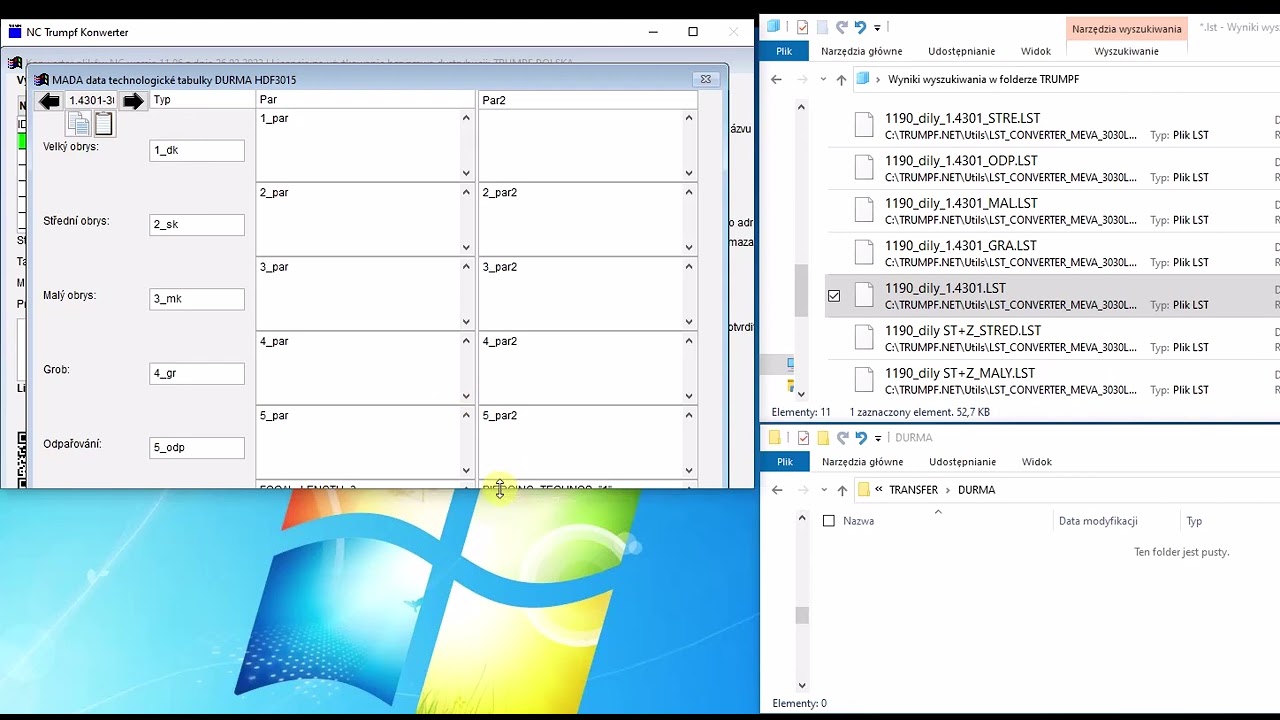The height and width of the screenshot is (720, 1280).
Task: Close the MADA data technologické tabulky dialog
Action: pyautogui.click(x=705, y=80)
